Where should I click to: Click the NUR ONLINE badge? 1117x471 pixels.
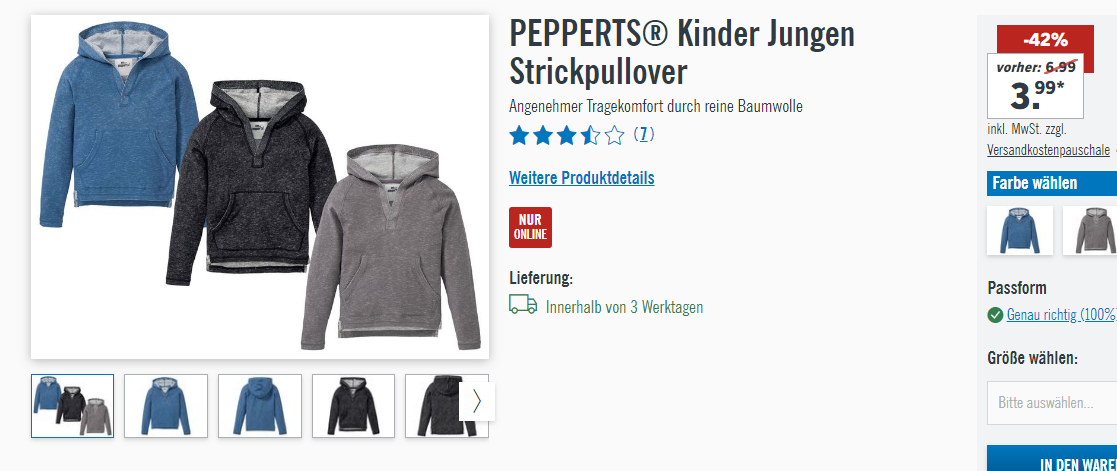(530, 227)
